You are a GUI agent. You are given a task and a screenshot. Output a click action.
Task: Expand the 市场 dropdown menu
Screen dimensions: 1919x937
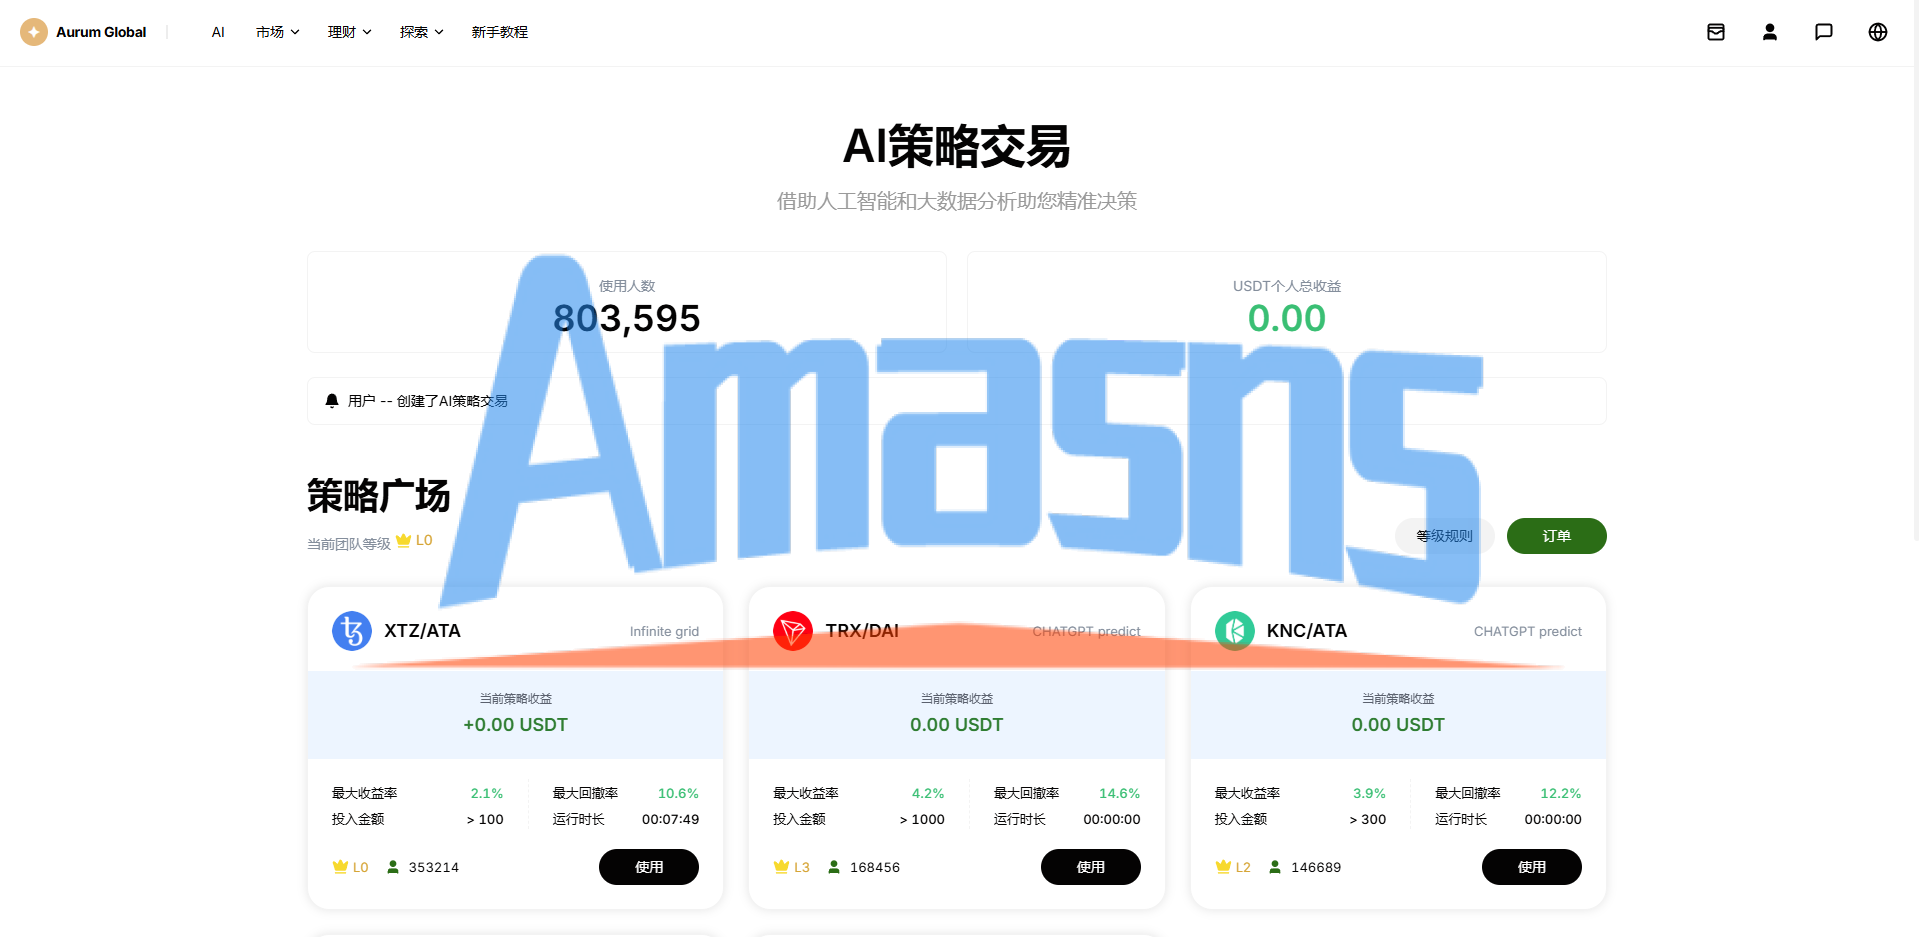[x=278, y=32]
